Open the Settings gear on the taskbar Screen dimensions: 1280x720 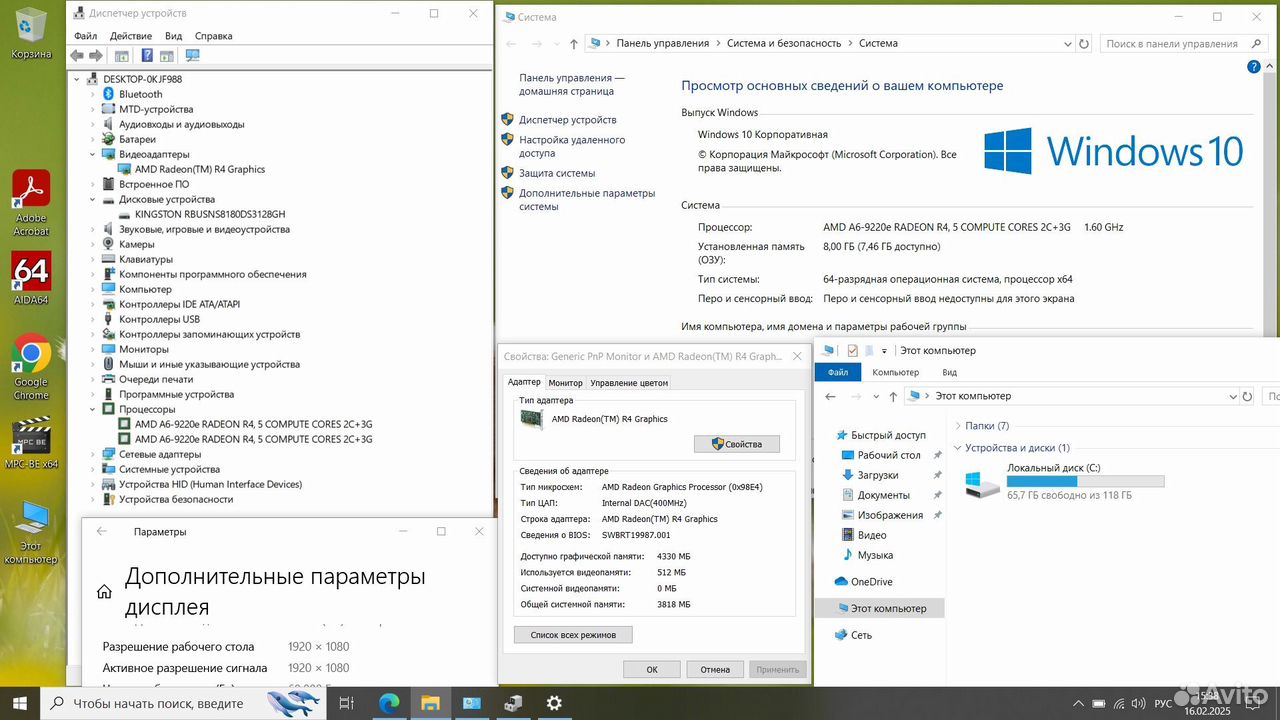click(554, 703)
